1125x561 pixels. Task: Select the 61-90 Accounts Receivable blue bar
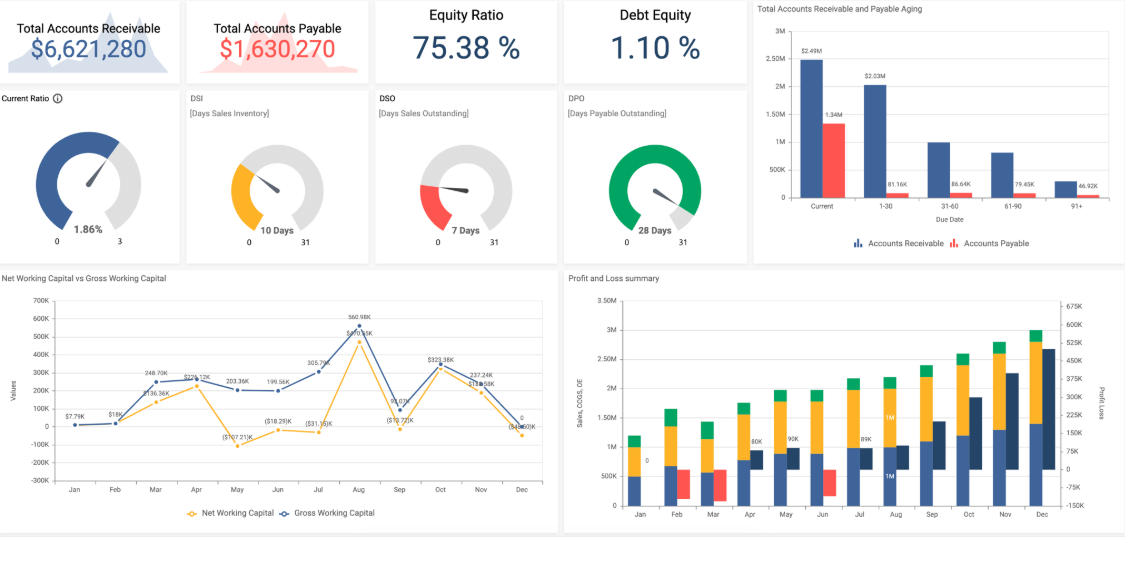pos(1002,175)
